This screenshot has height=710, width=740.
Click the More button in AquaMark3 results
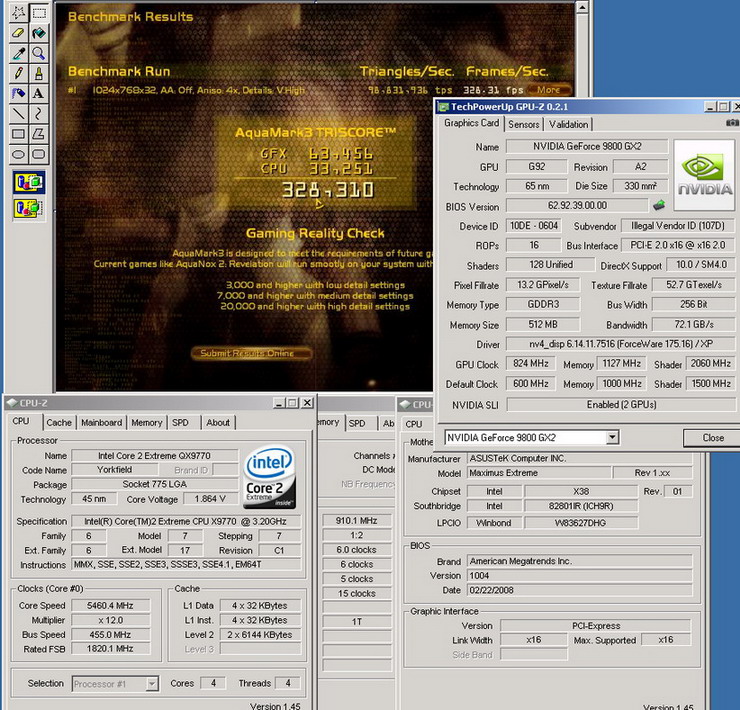pyautogui.click(x=548, y=90)
